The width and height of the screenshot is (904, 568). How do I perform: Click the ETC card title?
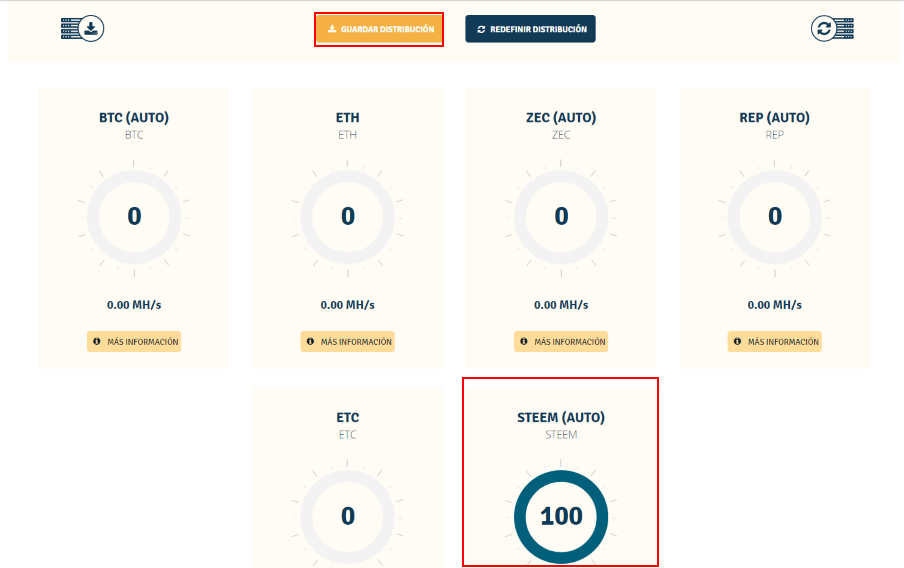(x=348, y=417)
